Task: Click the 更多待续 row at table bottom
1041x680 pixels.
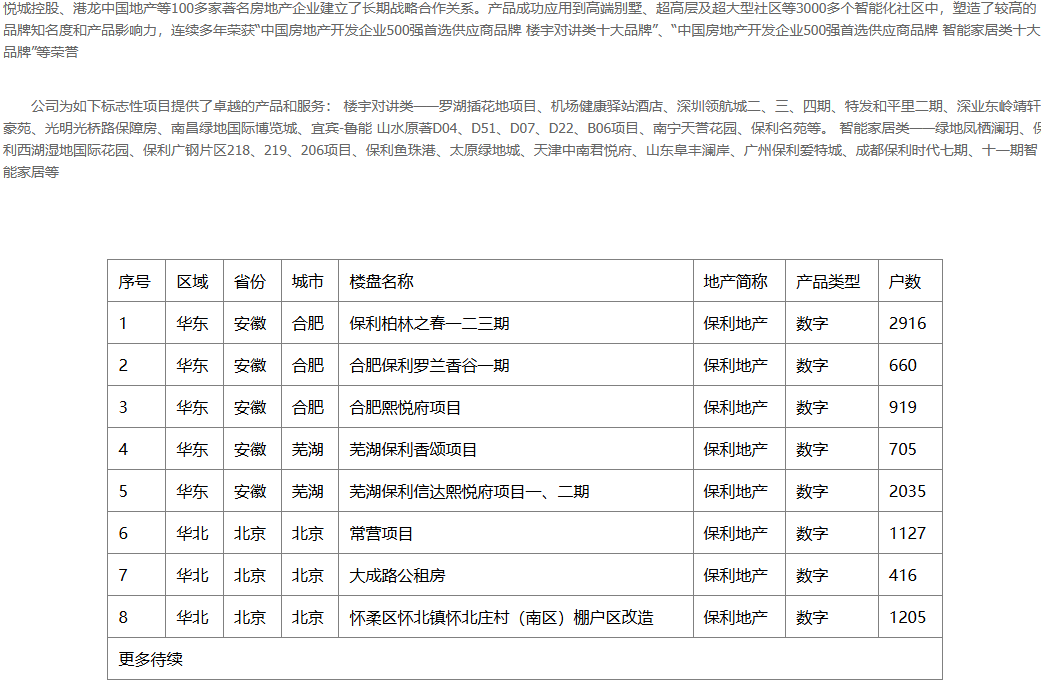Action: point(151,660)
